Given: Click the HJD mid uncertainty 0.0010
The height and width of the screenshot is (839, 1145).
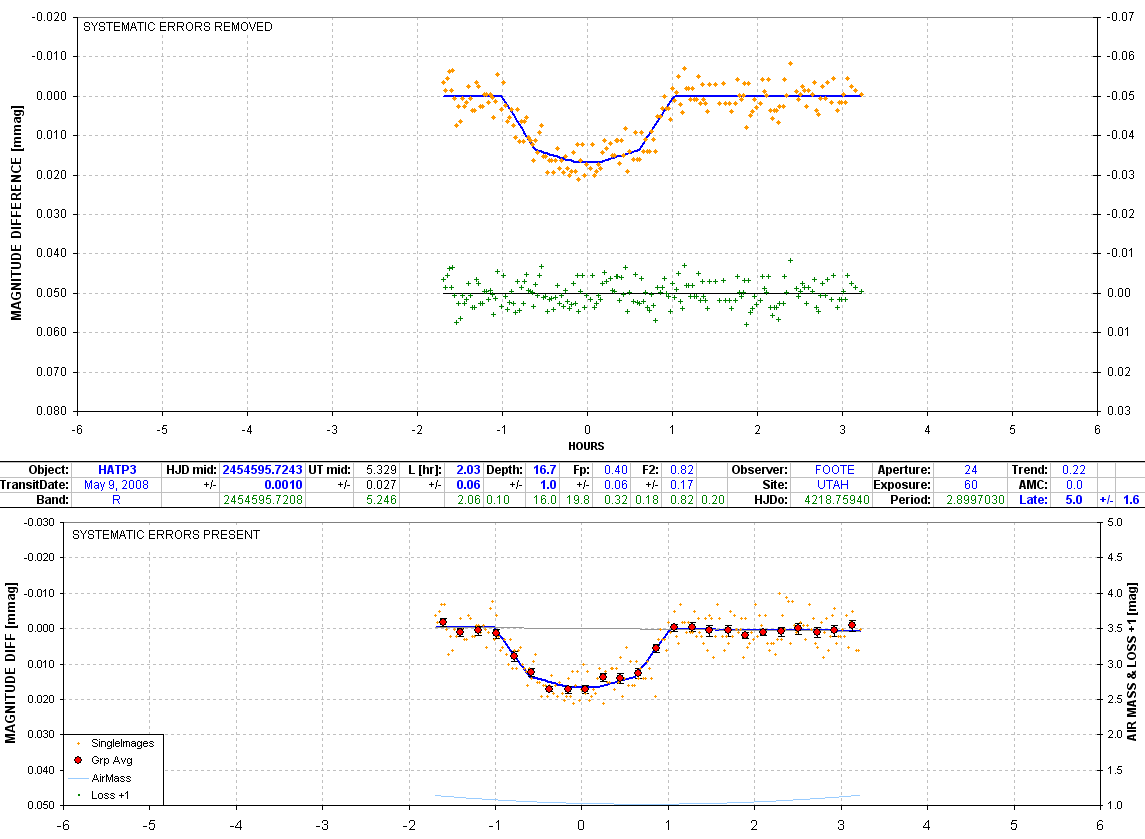Looking at the screenshot, I should [x=283, y=485].
